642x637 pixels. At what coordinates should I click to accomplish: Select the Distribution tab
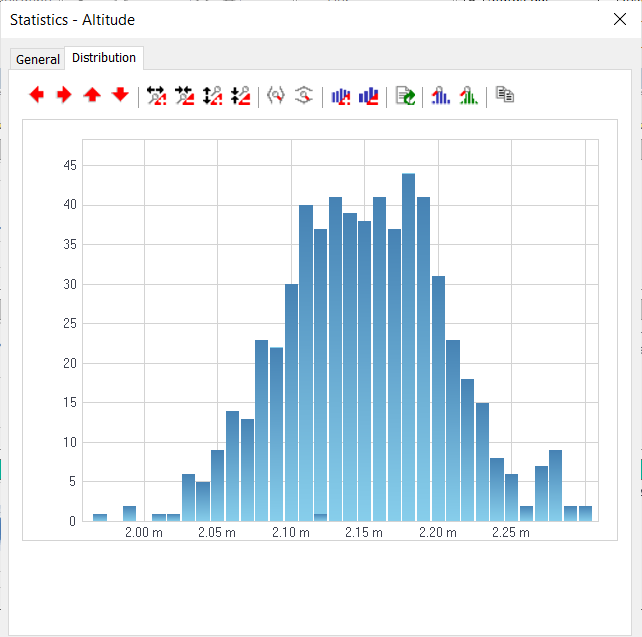(104, 58)
